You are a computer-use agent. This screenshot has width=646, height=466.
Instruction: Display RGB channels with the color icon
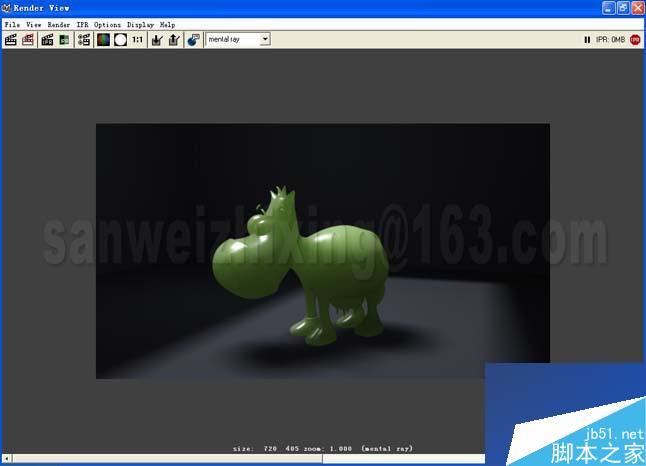point(103,40)
